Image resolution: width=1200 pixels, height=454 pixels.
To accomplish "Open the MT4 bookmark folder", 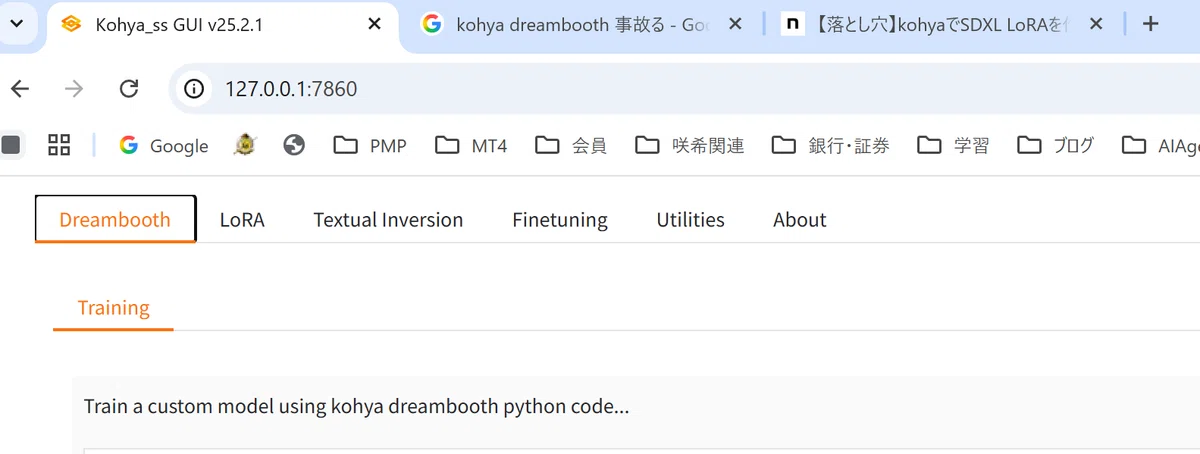I will (472, 146).
